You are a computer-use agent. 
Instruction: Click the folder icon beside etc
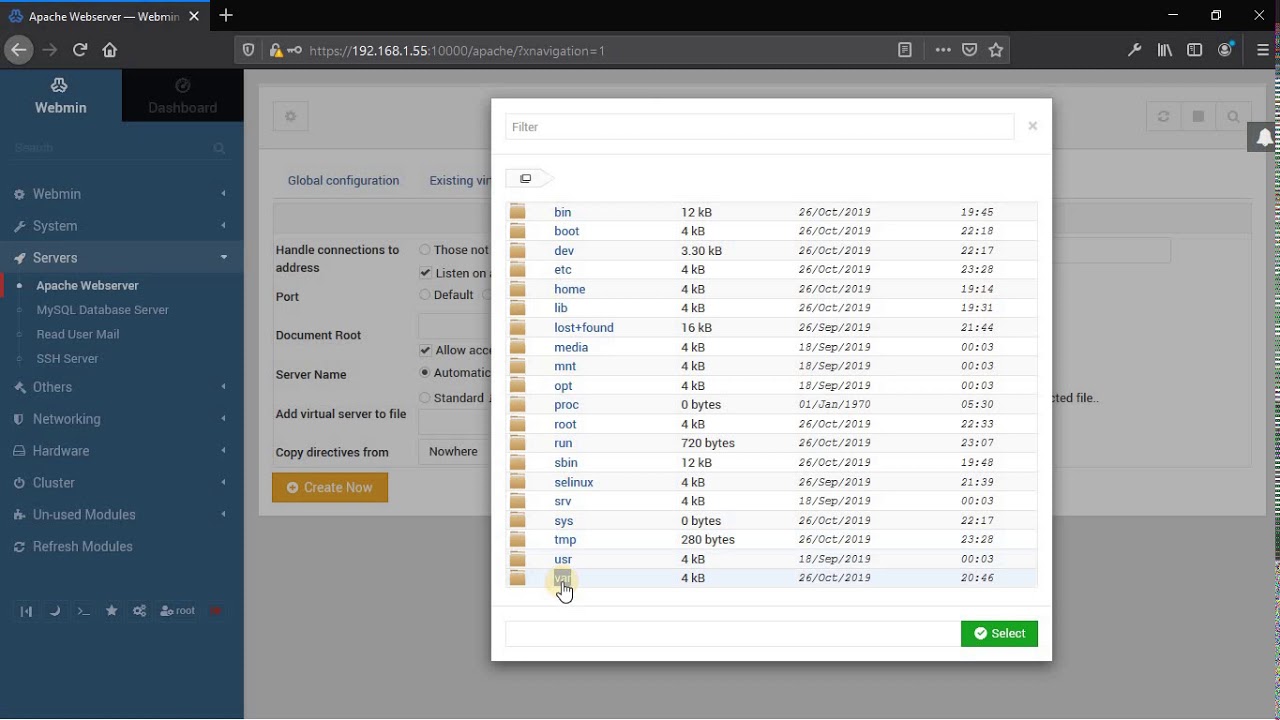coord(517,270)
